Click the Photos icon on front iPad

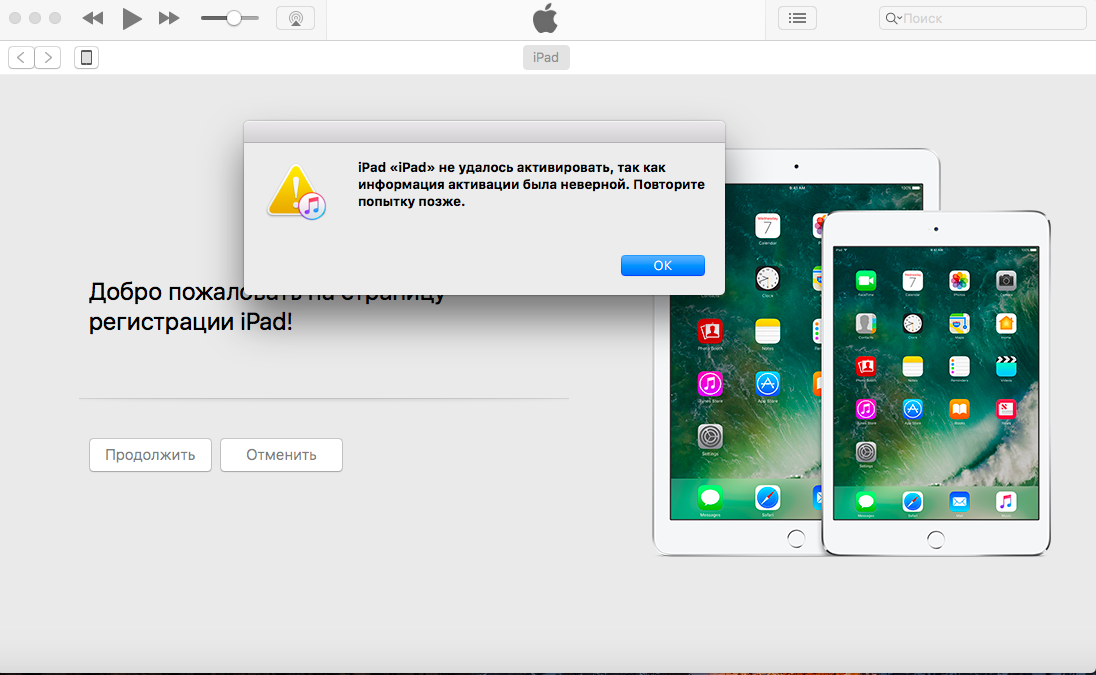tap(959, 281)
